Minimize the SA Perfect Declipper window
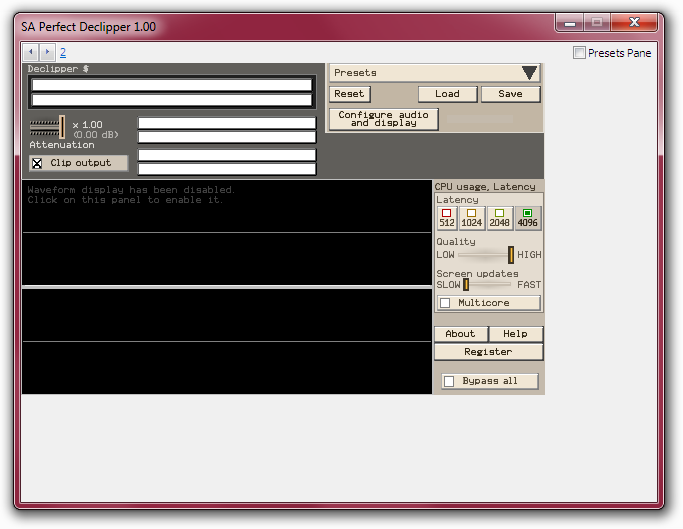Viewport: 683px width, 529px height. (x=570, y=23)
